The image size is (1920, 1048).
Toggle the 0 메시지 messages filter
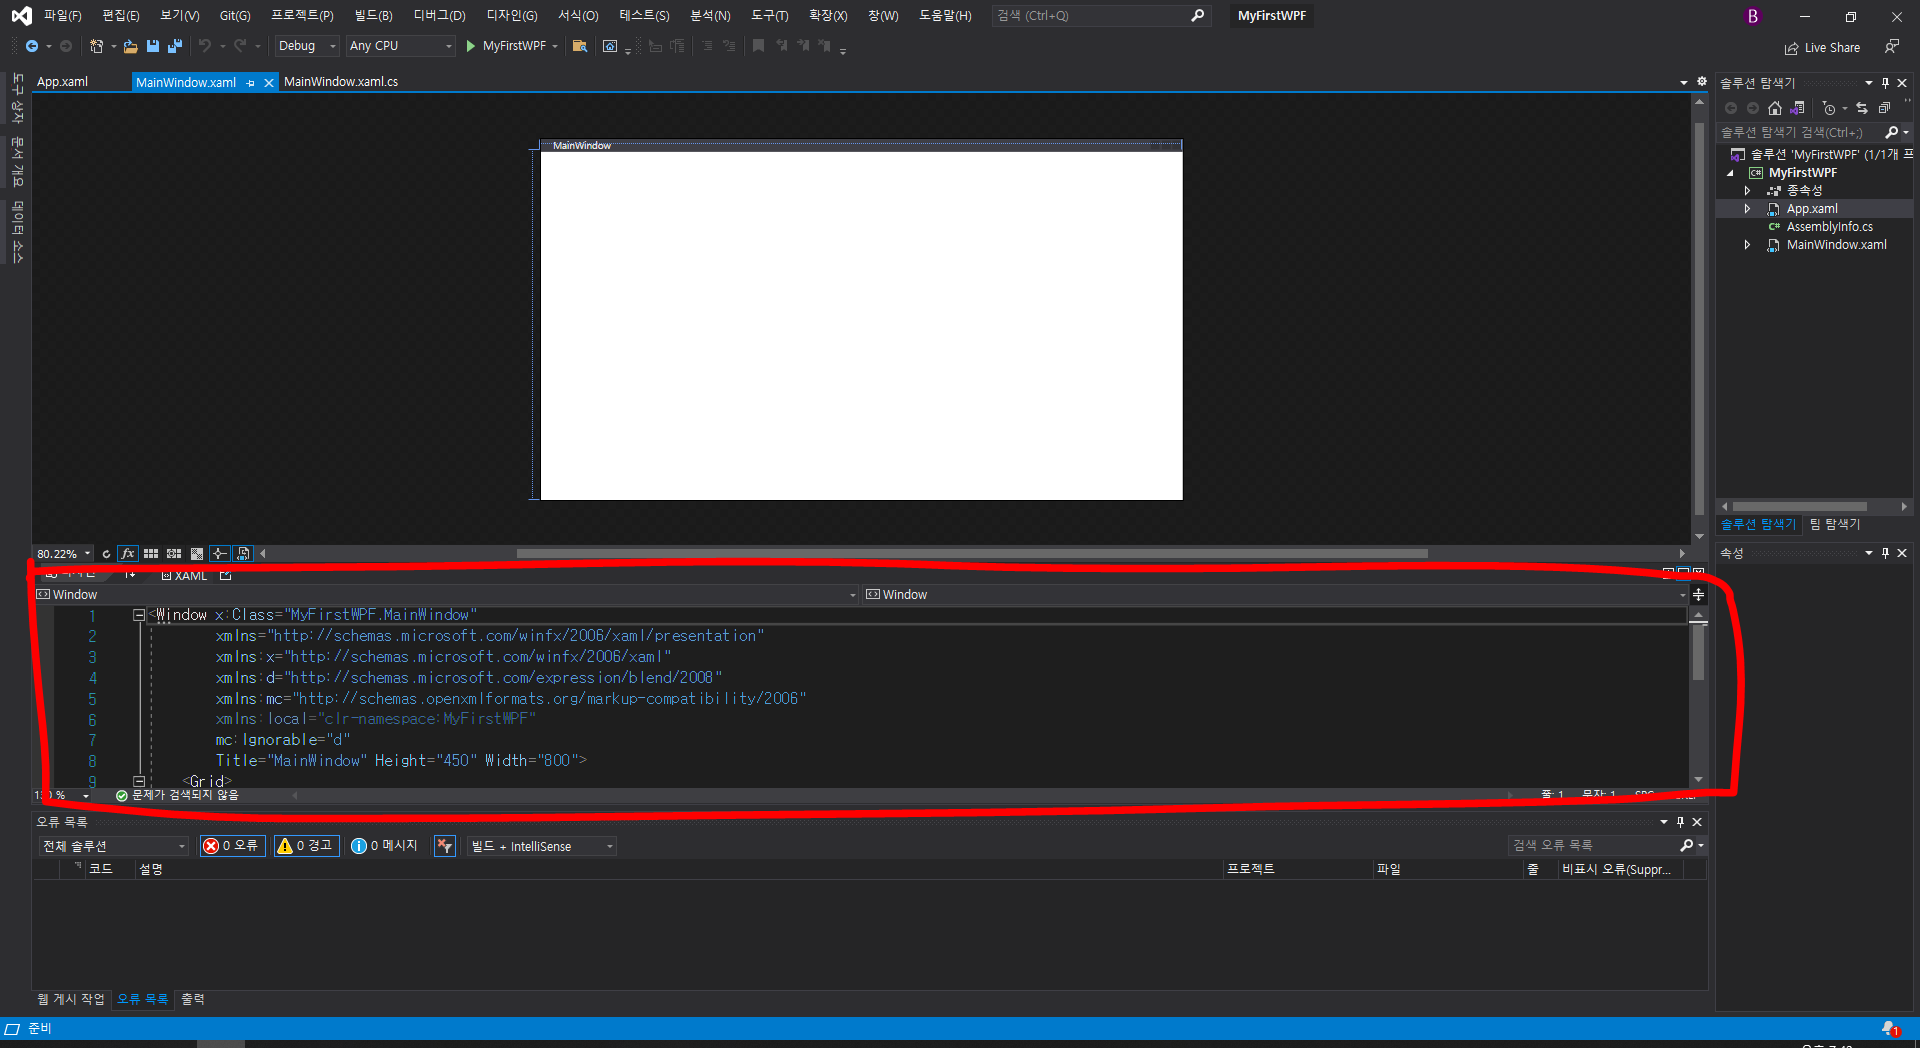pyautogui.click(x=385, y=846)
